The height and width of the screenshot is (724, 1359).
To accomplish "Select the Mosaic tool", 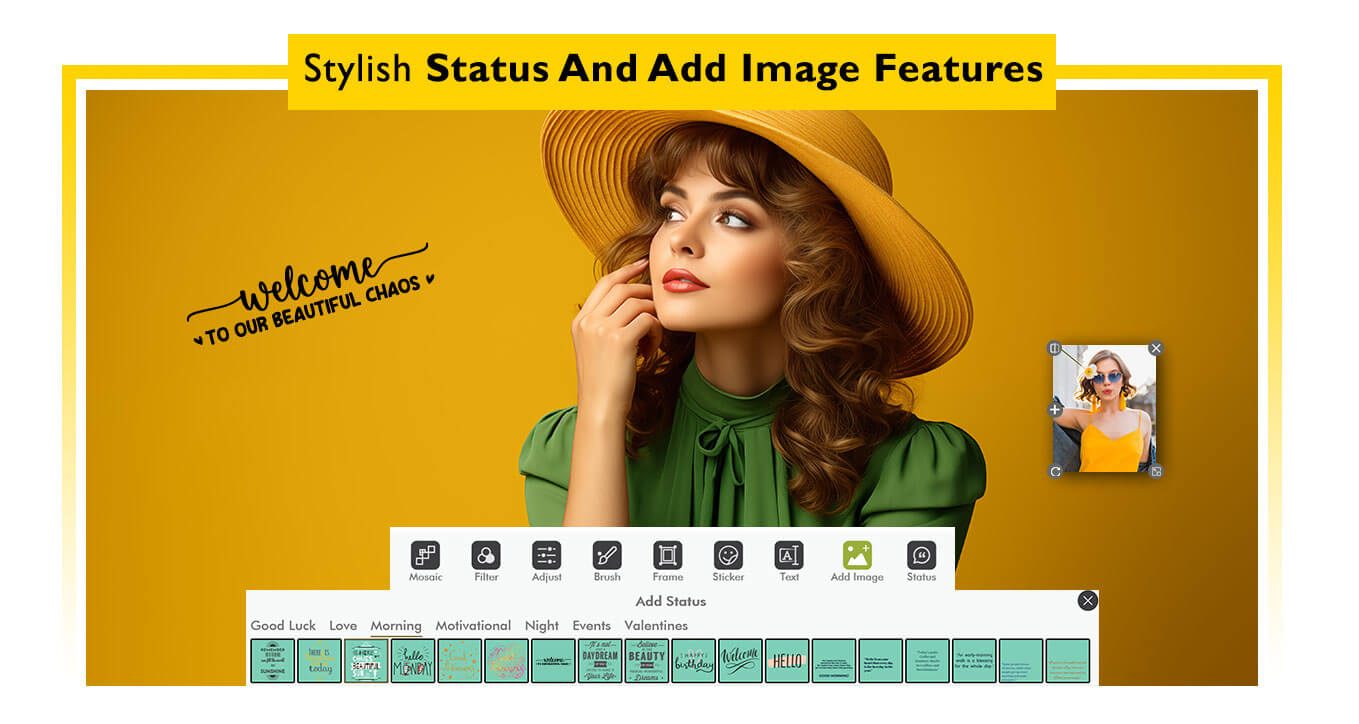I will (425, 556).
